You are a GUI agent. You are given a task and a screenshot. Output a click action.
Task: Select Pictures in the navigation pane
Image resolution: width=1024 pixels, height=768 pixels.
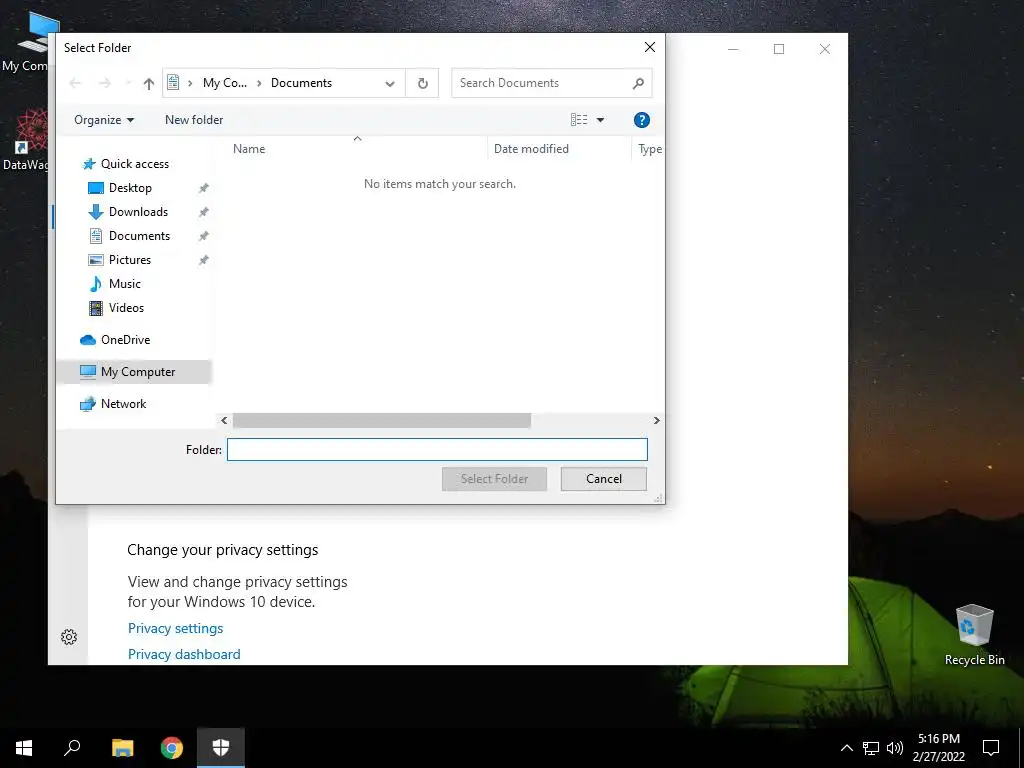[x=129, y=260]
